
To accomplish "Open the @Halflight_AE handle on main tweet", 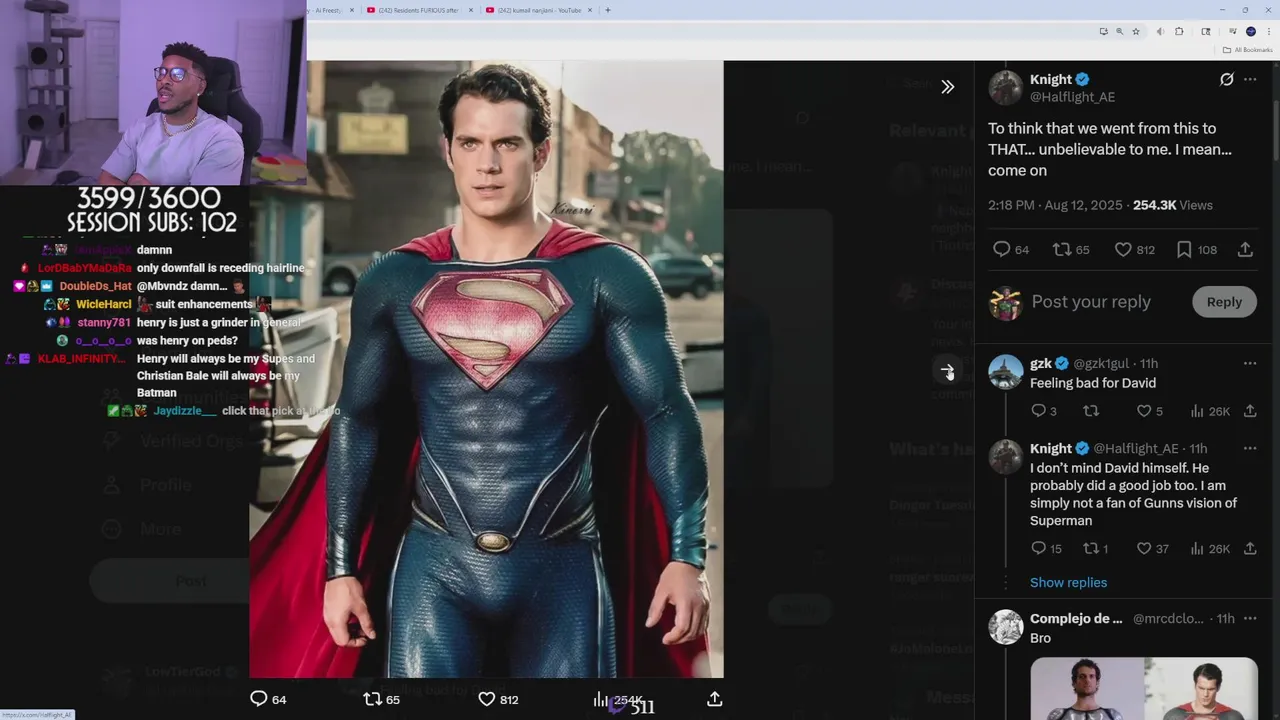I will tap(1072, 97).
